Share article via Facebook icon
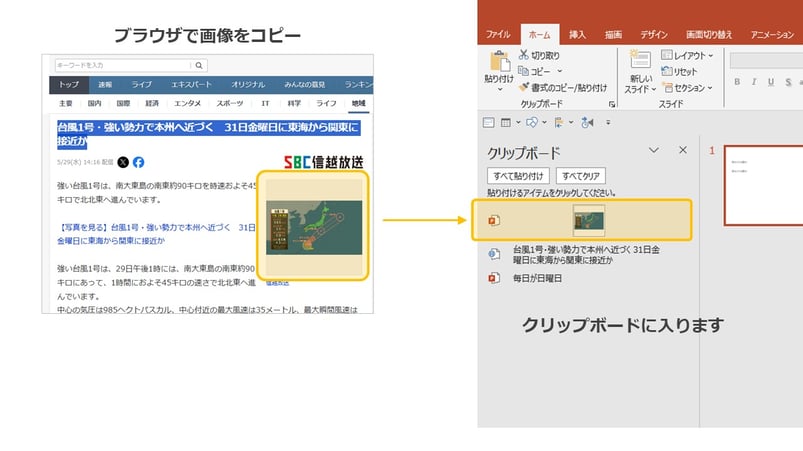803x451 pixels. (138, 162)
